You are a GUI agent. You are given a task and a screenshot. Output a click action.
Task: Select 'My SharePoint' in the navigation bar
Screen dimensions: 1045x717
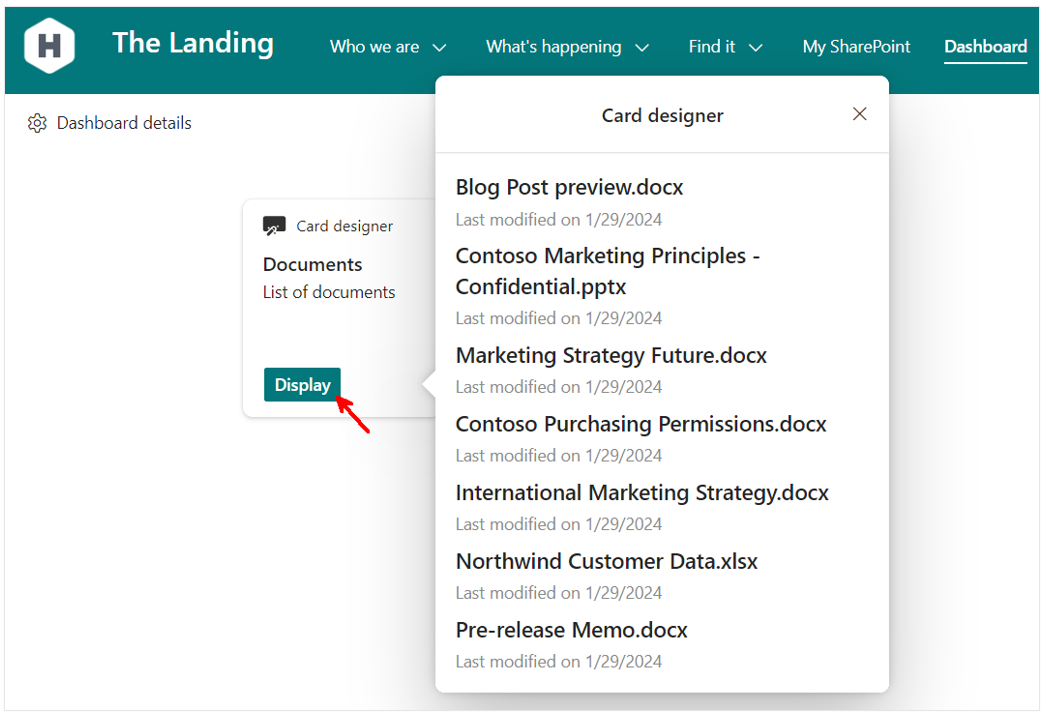[x=856, y=46]
